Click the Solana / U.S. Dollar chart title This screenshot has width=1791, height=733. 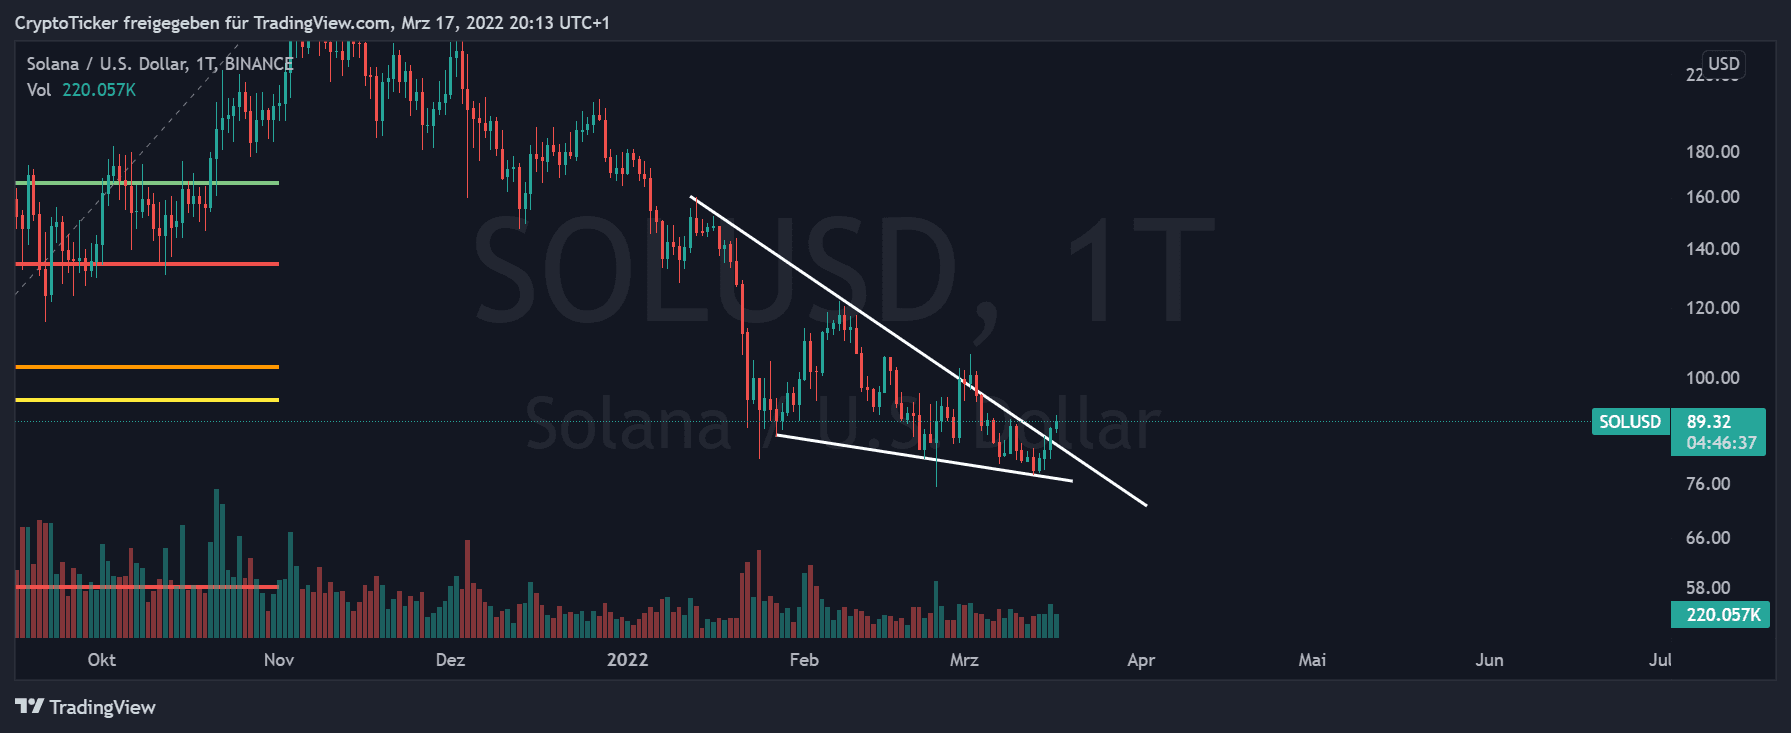[x=159, y=64]
